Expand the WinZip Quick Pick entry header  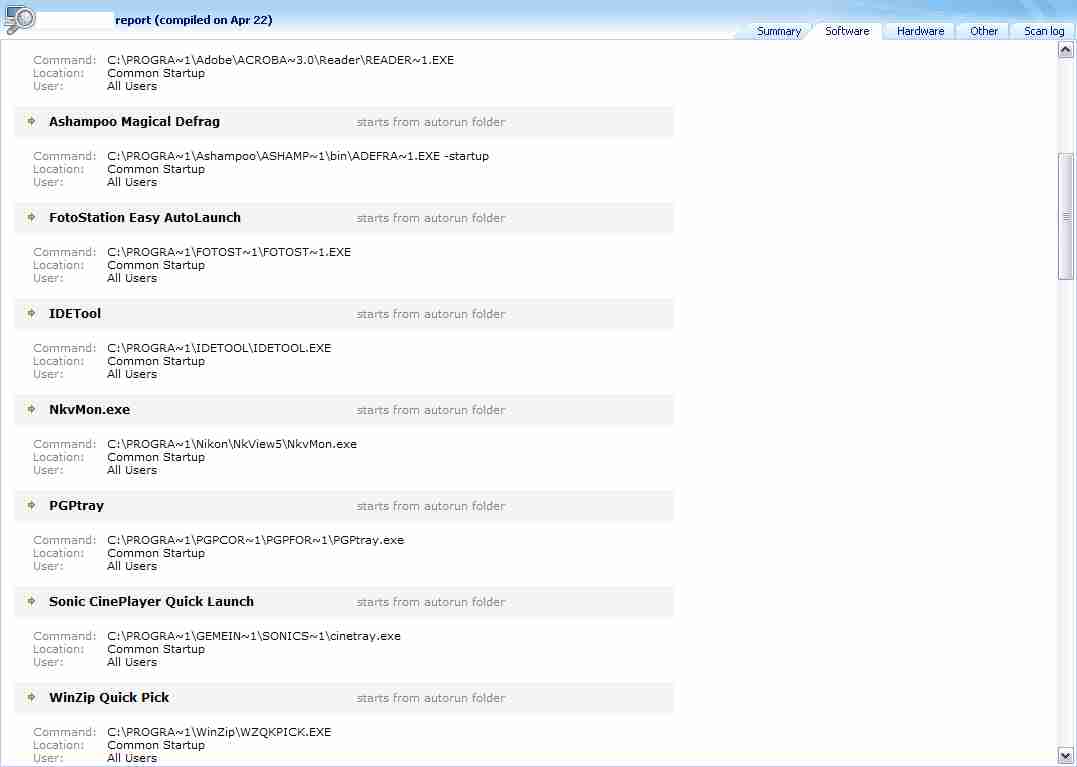[109, 698]
